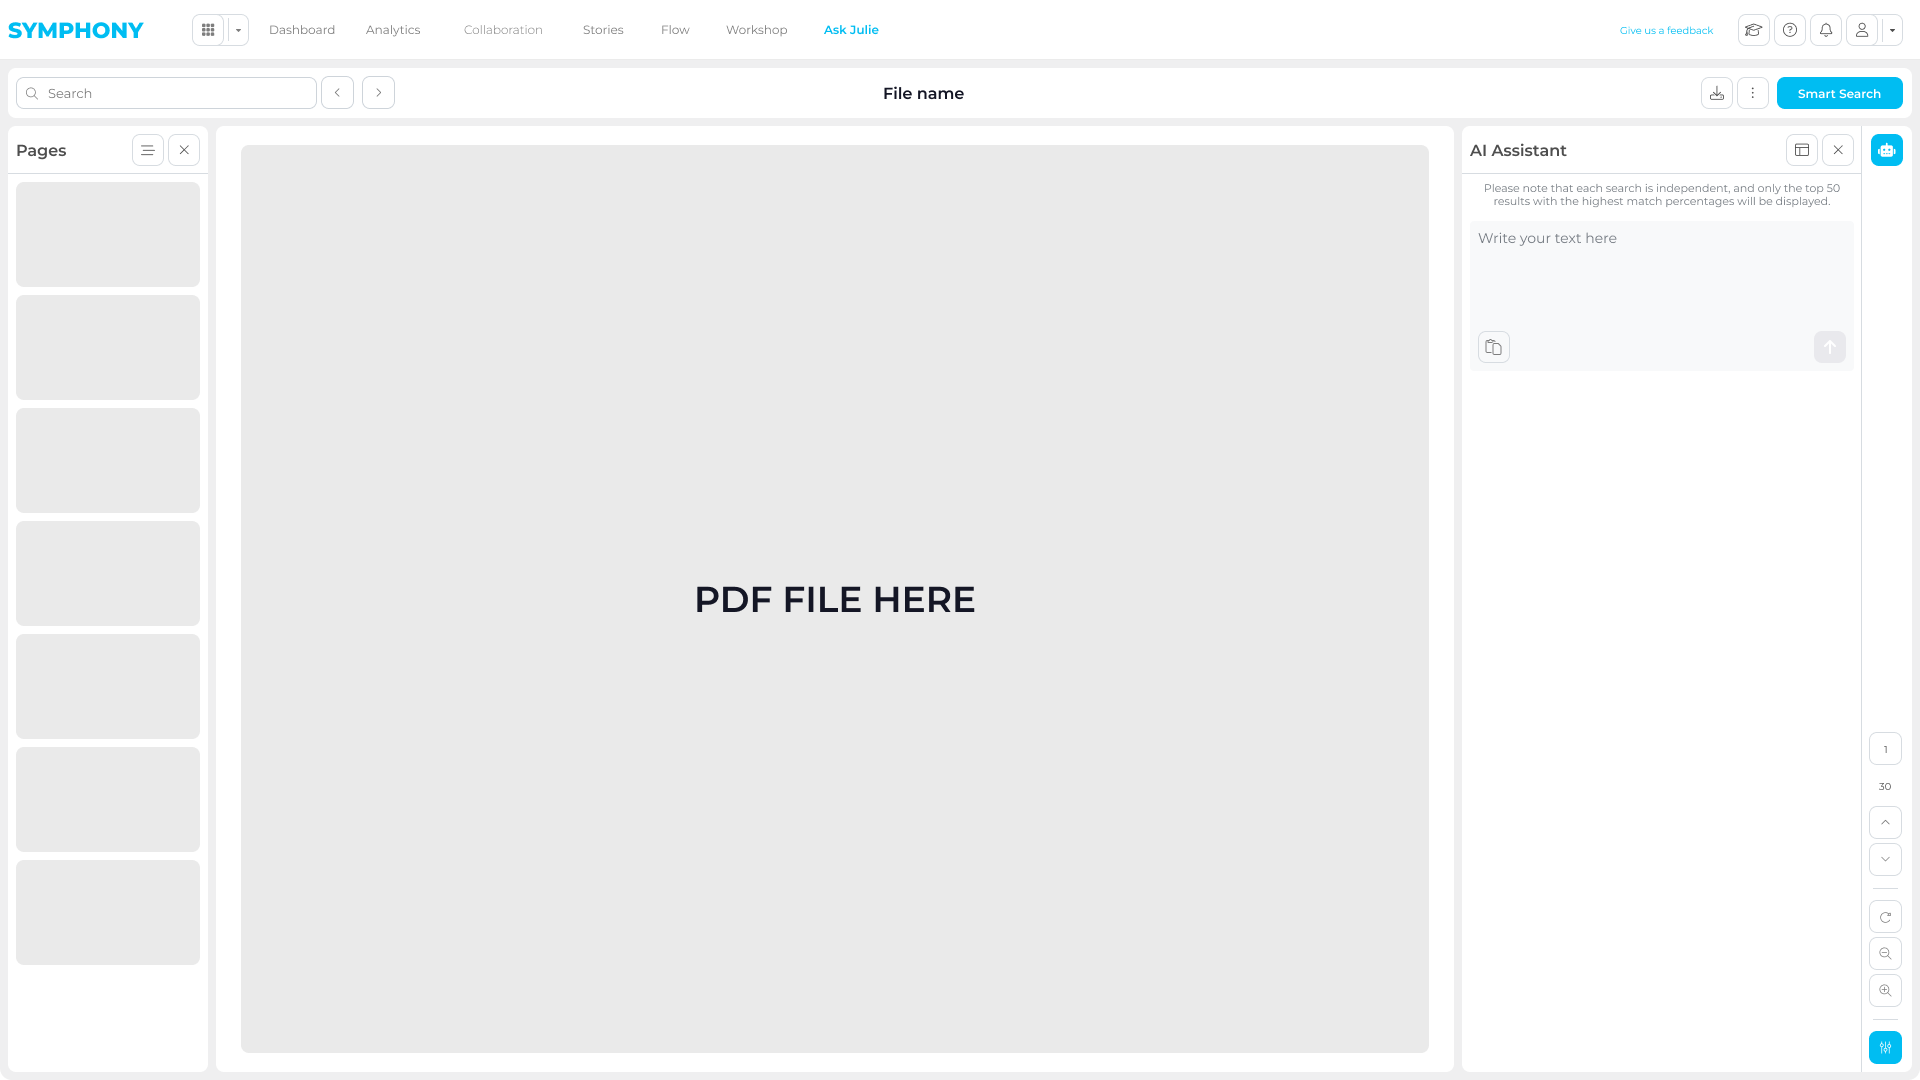
Task: Open the Analytics menu item
Action: click(x=393, y=30)
